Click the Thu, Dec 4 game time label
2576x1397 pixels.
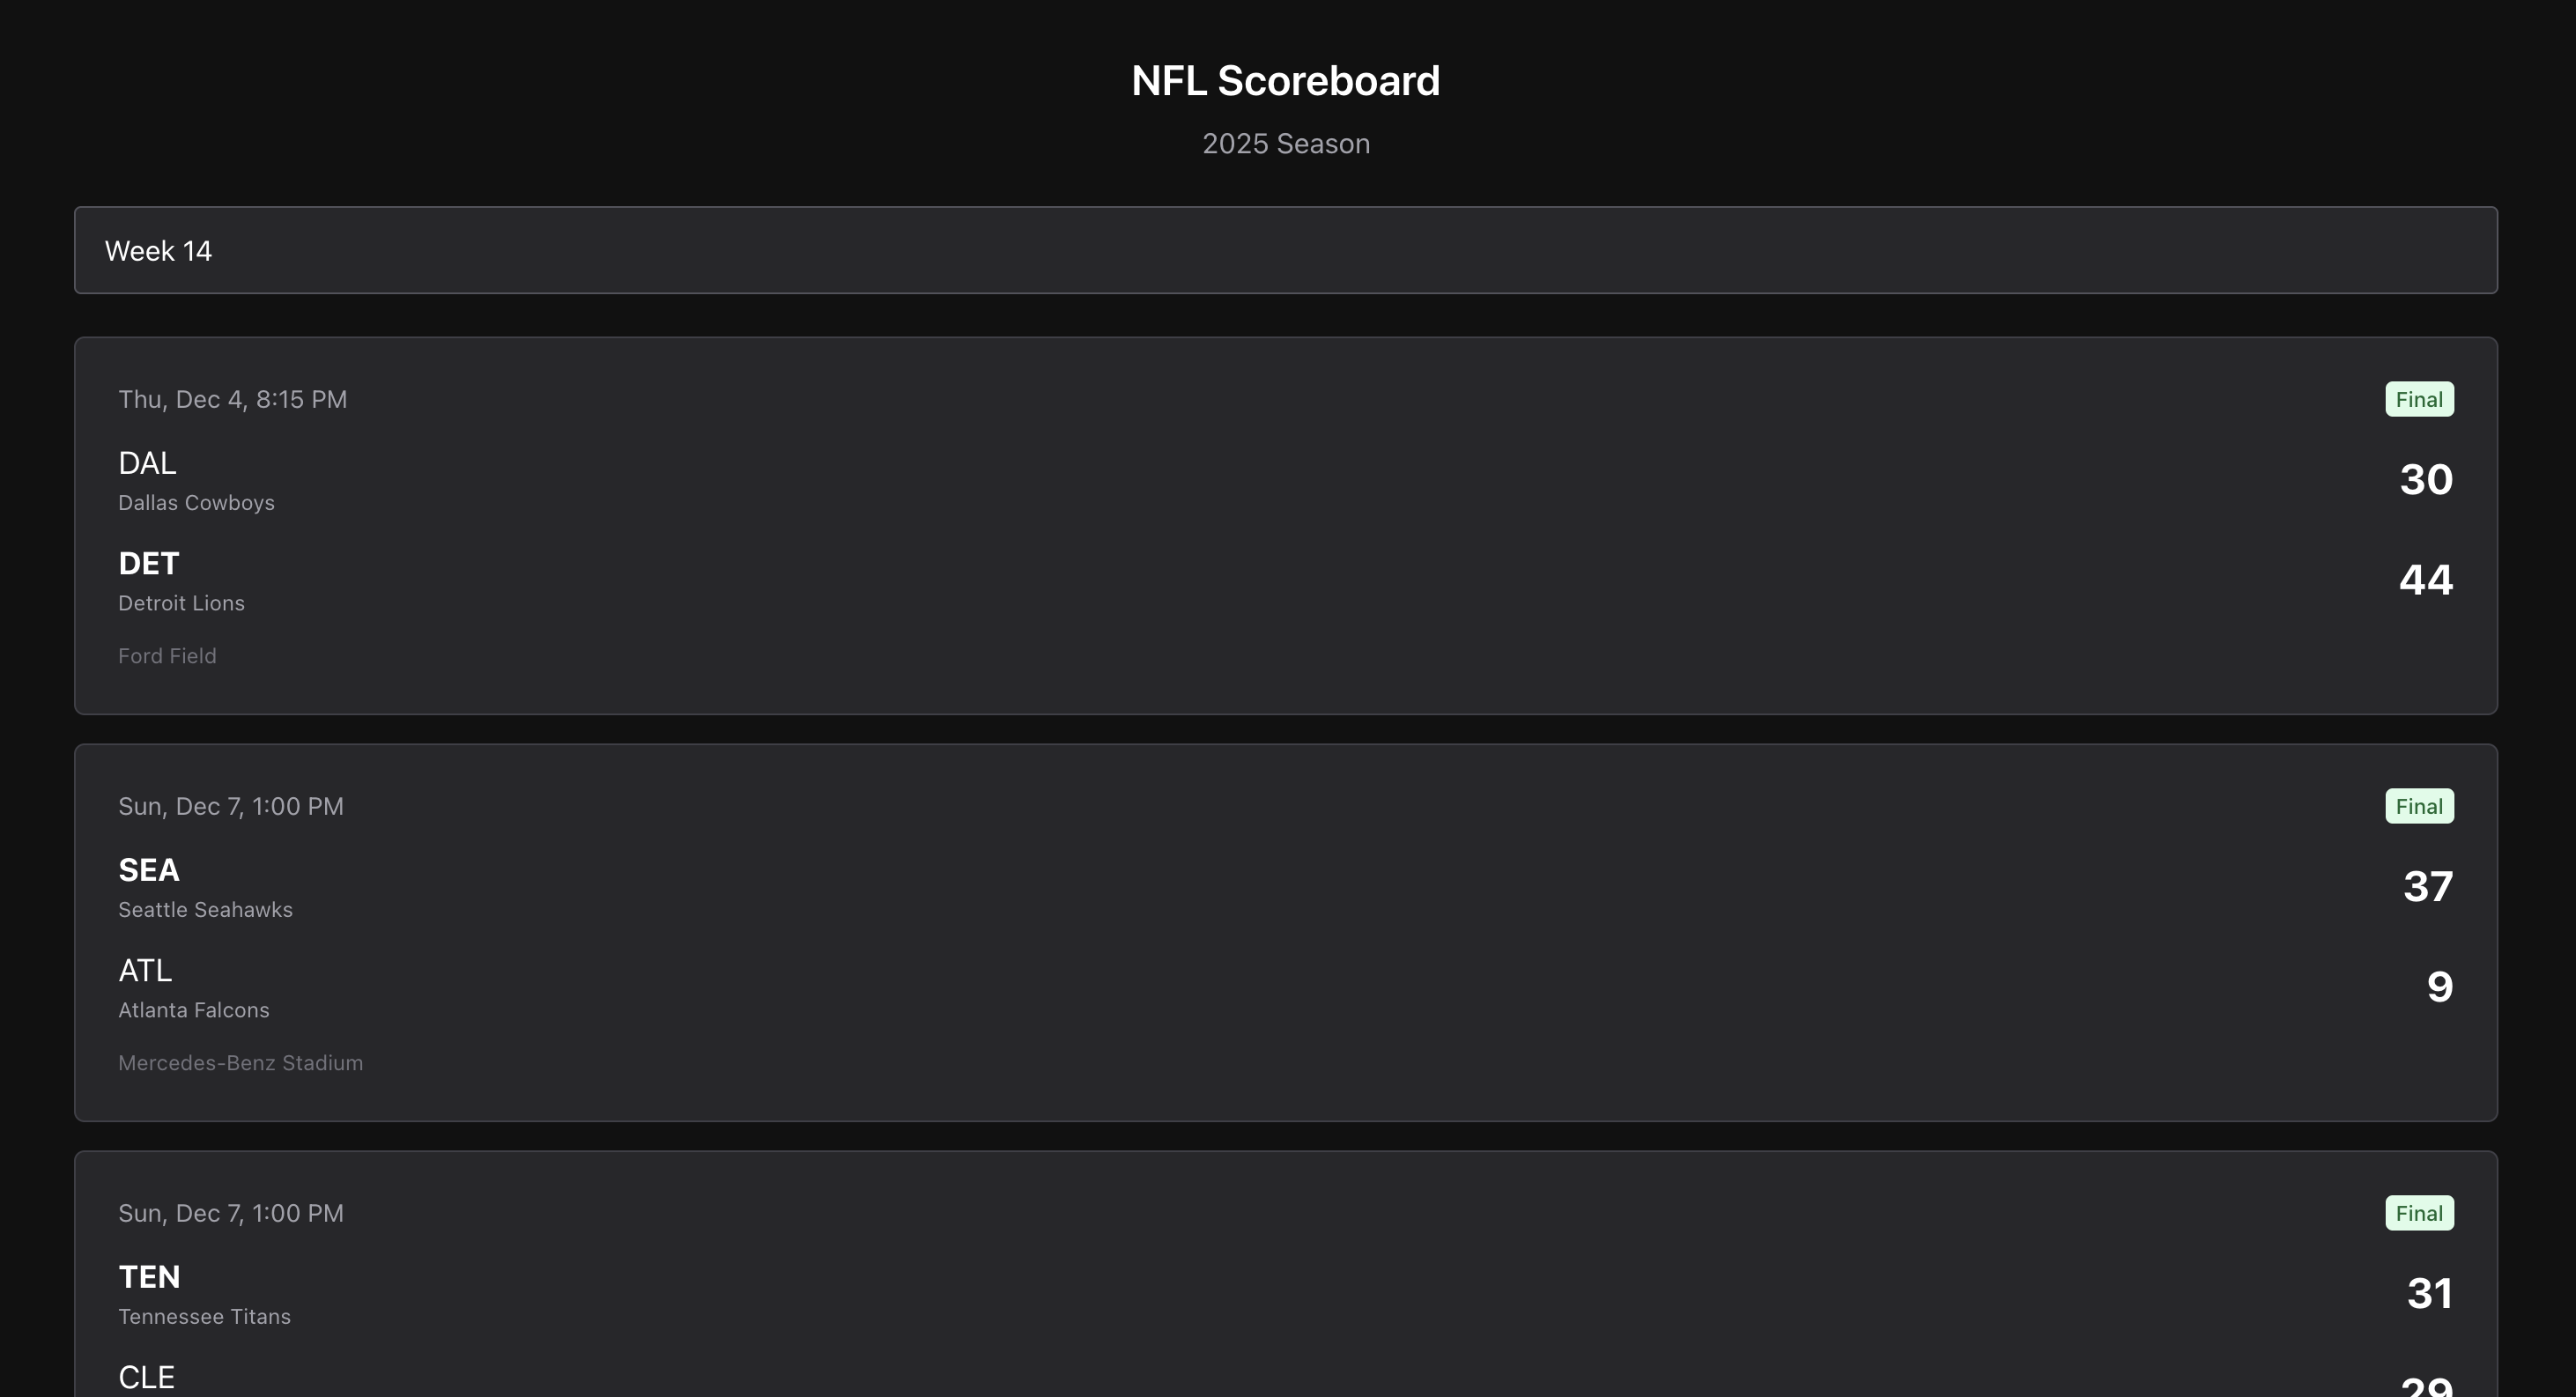tap(232, 399)
